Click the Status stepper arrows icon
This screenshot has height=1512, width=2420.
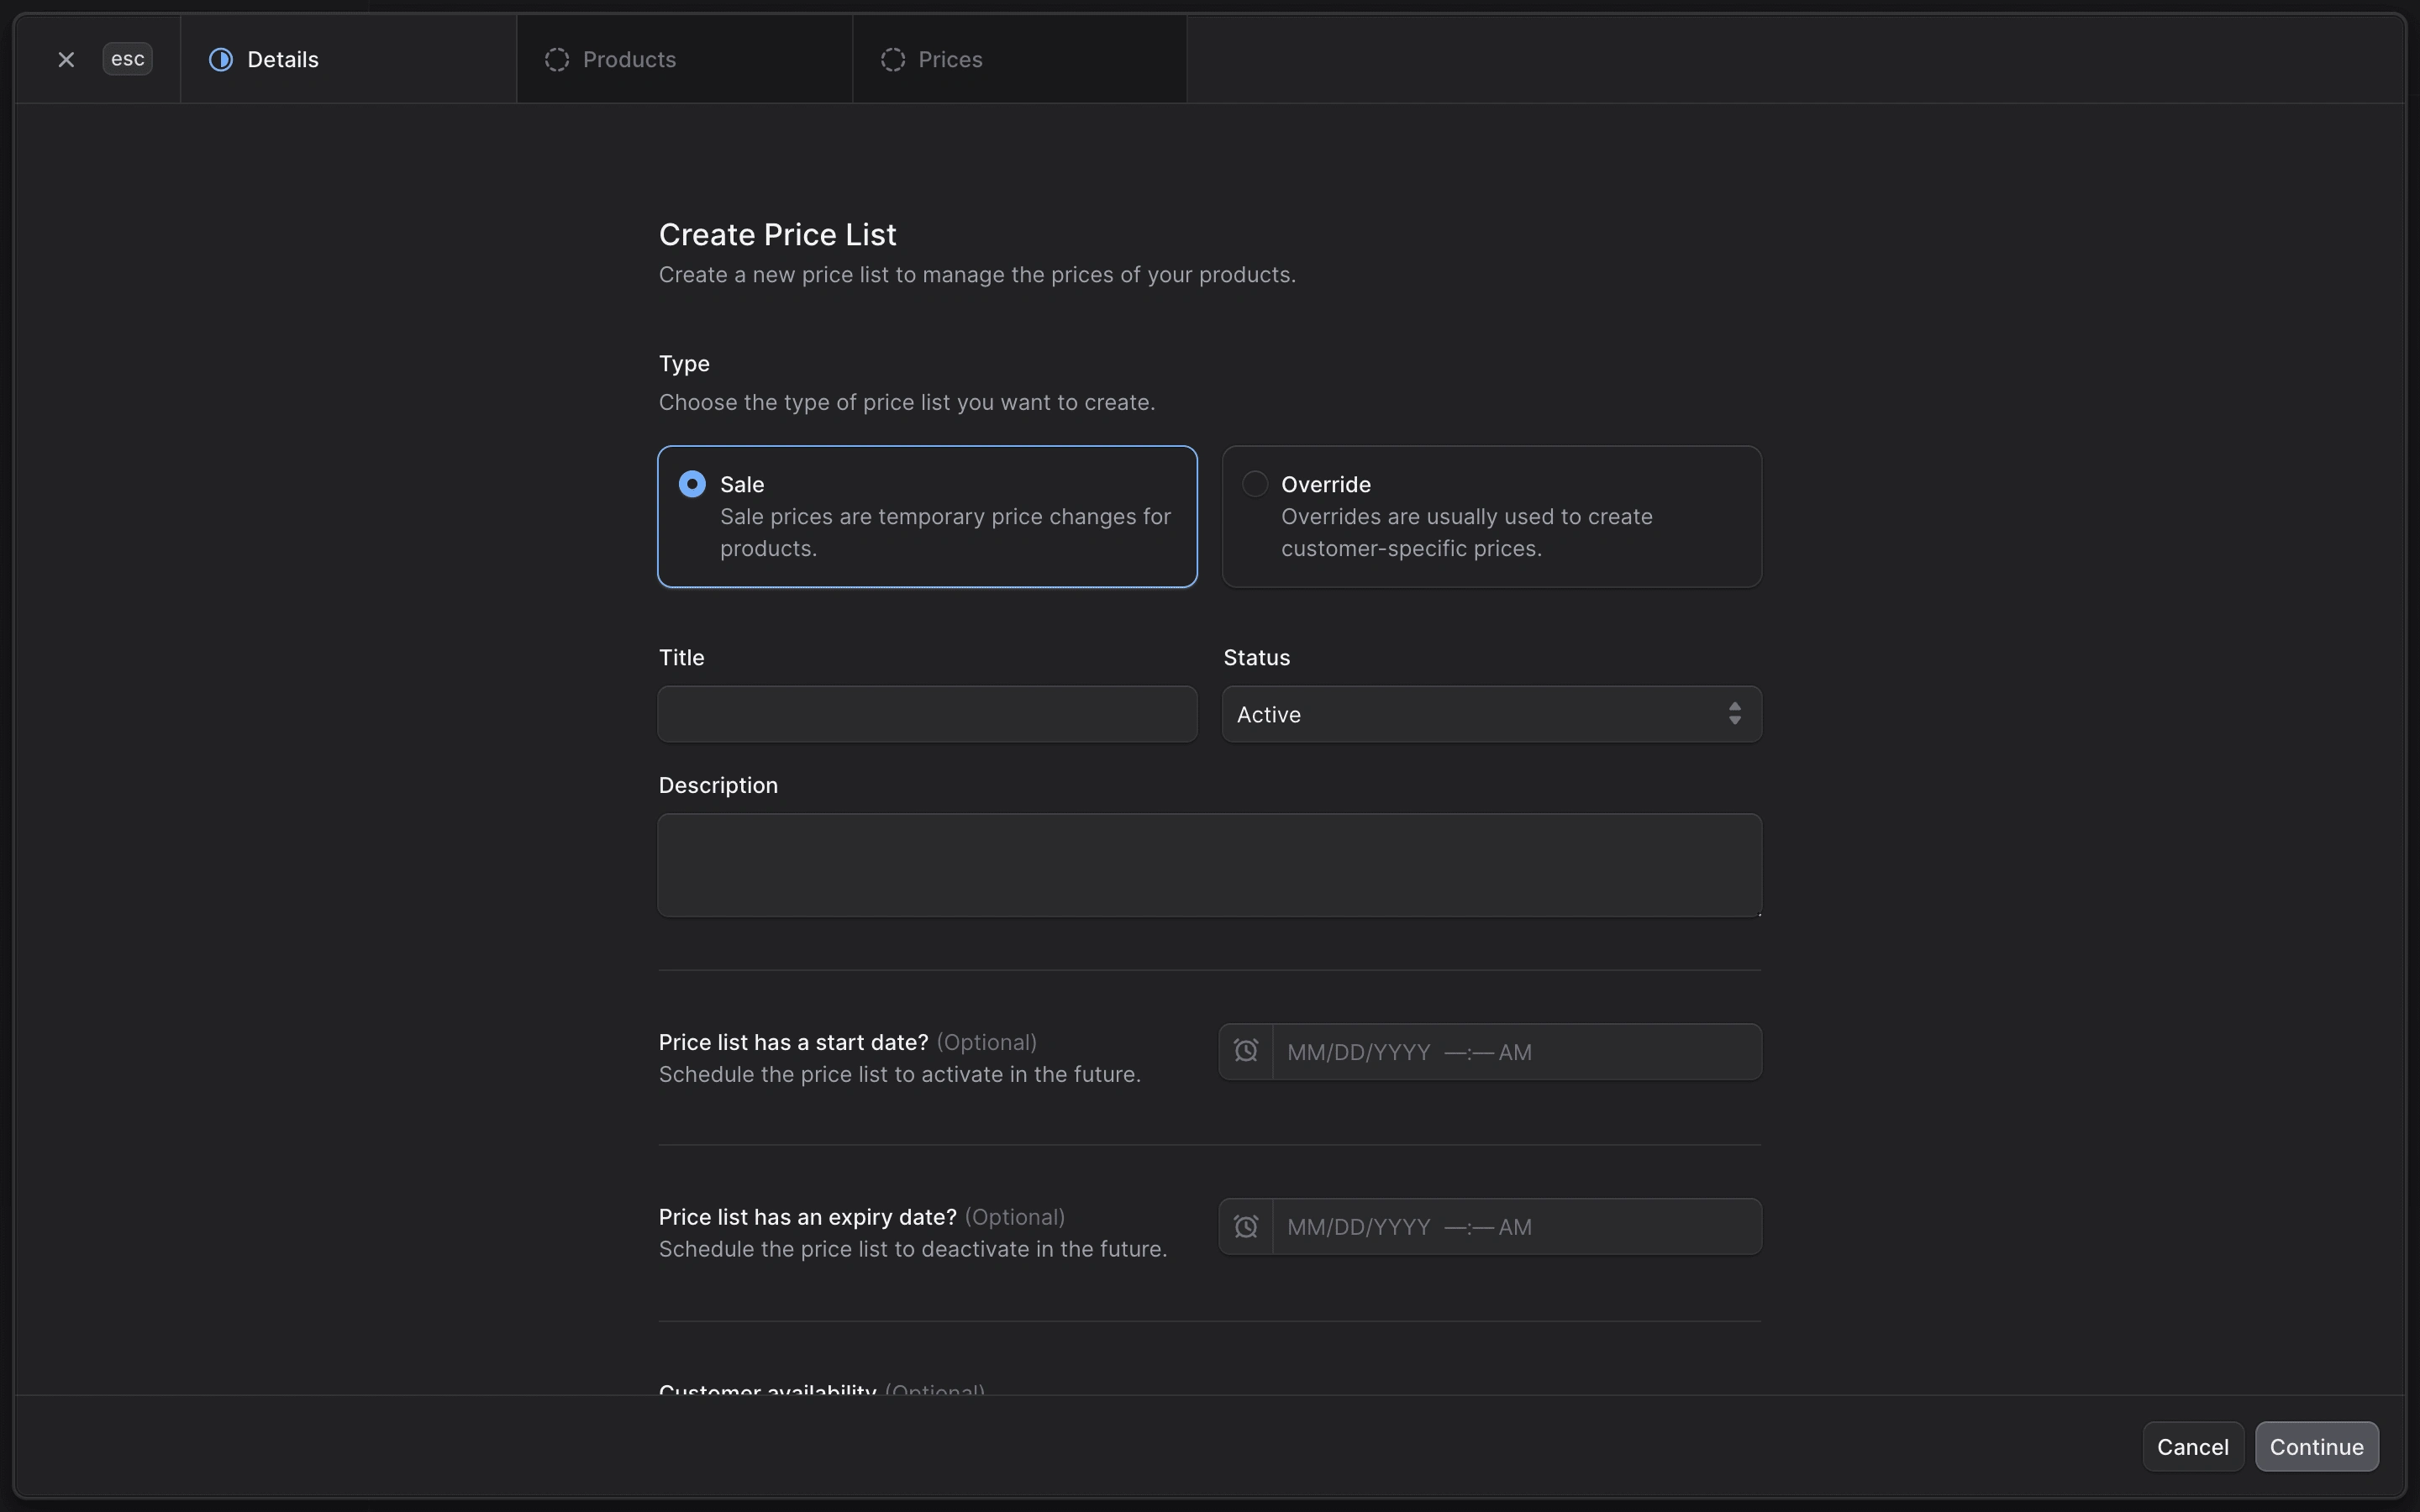coord(1735,712)
